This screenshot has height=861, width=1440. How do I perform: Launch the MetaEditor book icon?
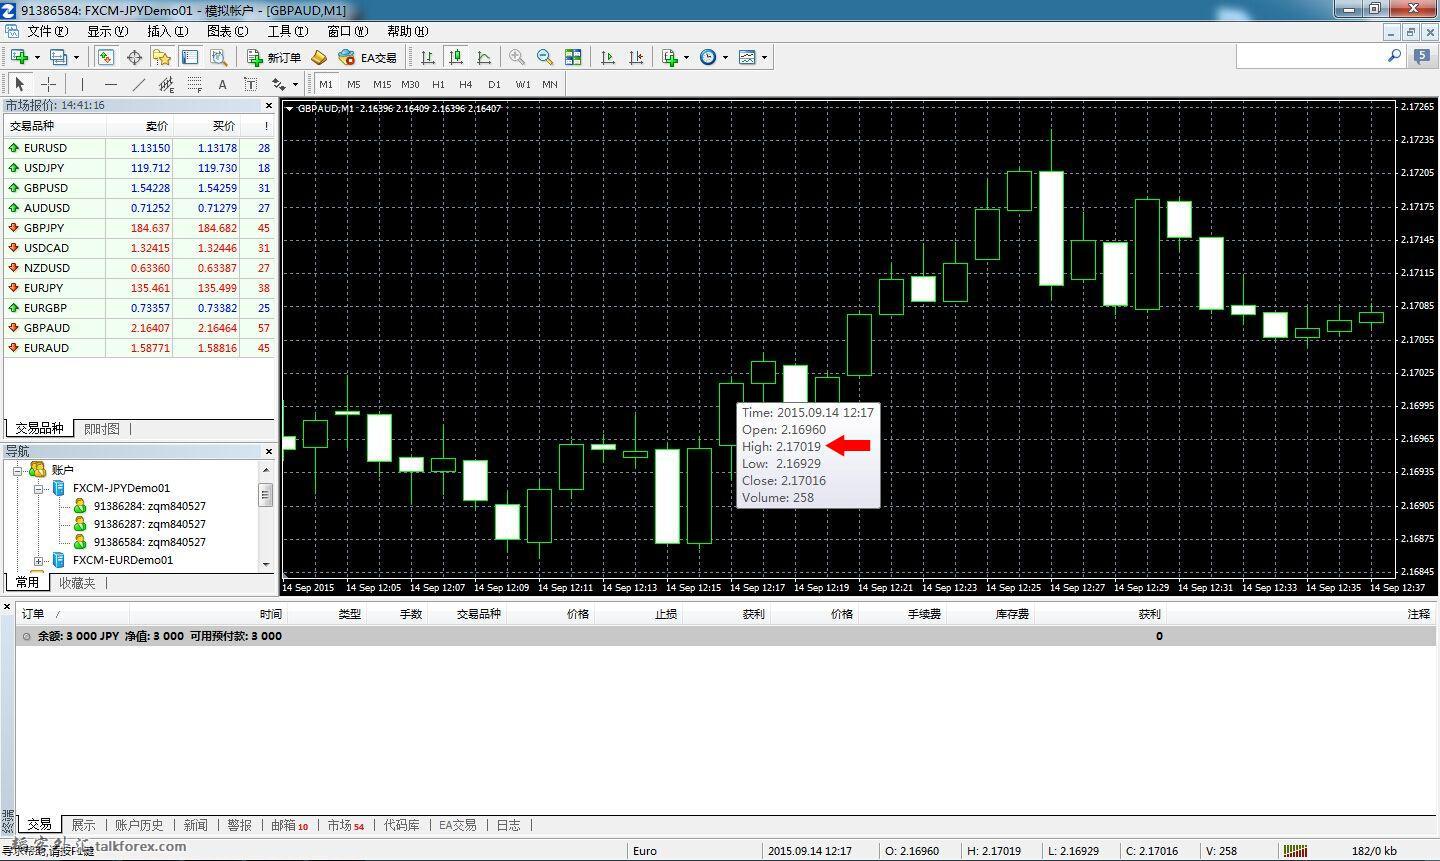(319, 57)
